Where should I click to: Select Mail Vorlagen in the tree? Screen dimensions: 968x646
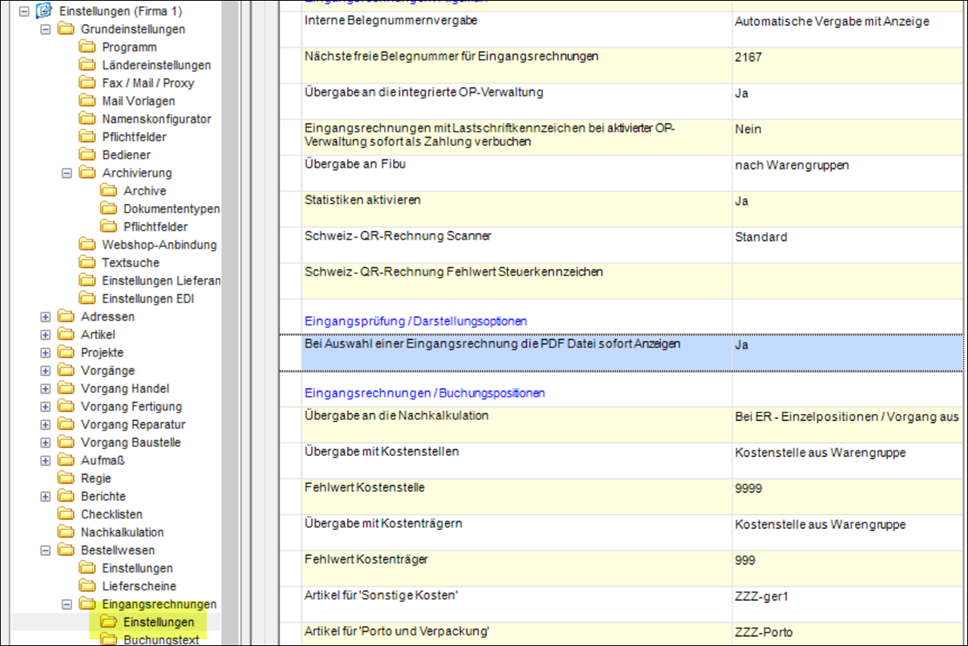click(x=138, y=101)
